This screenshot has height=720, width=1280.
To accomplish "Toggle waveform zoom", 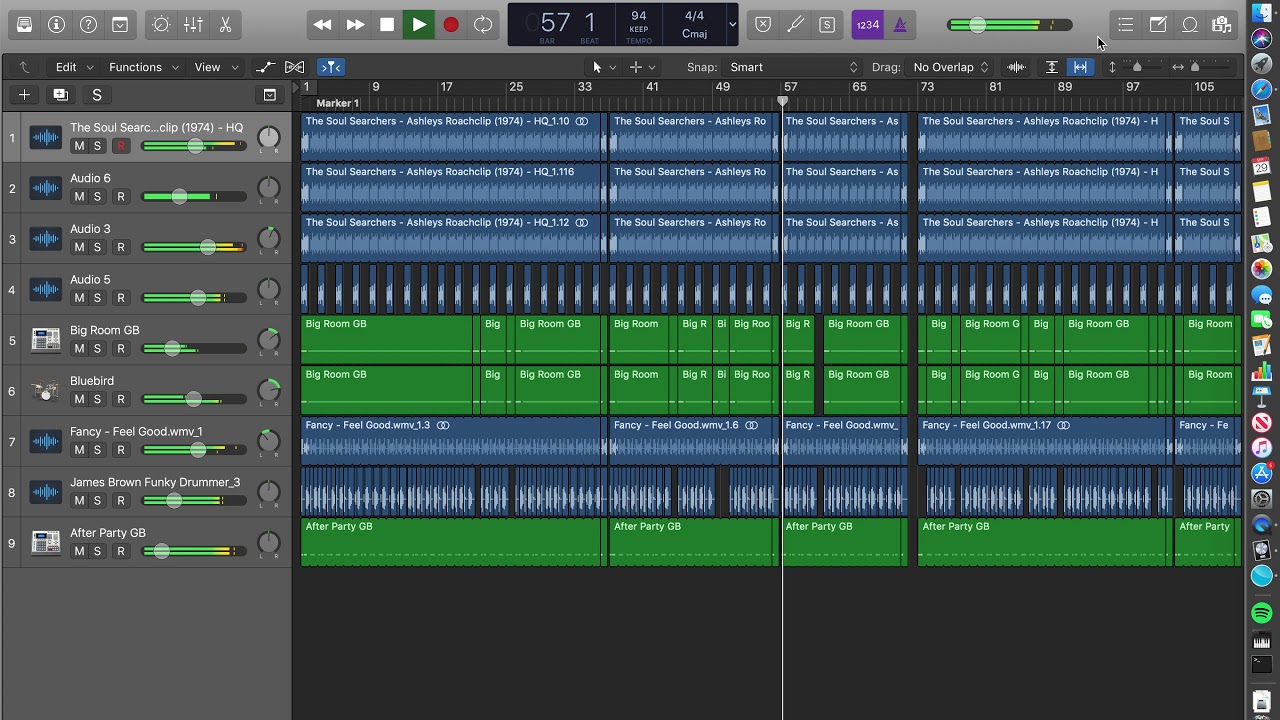I will click(1016, 67).
